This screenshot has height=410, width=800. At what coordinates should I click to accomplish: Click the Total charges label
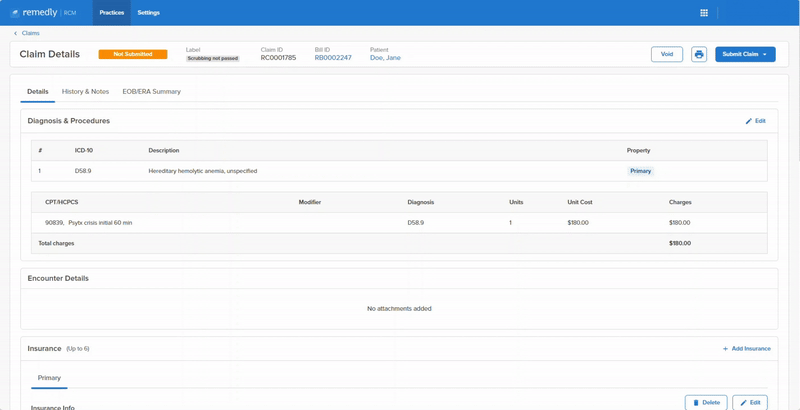point(56,243)
